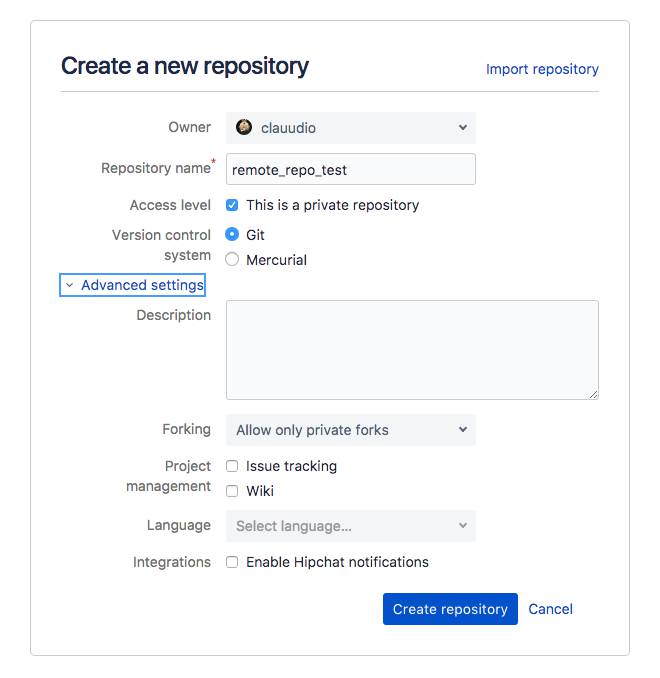Image resolution: width=660 pixels, height=678 pixels.
Task: Click the Advanced settings chevron icon
Action: [69, 285]
